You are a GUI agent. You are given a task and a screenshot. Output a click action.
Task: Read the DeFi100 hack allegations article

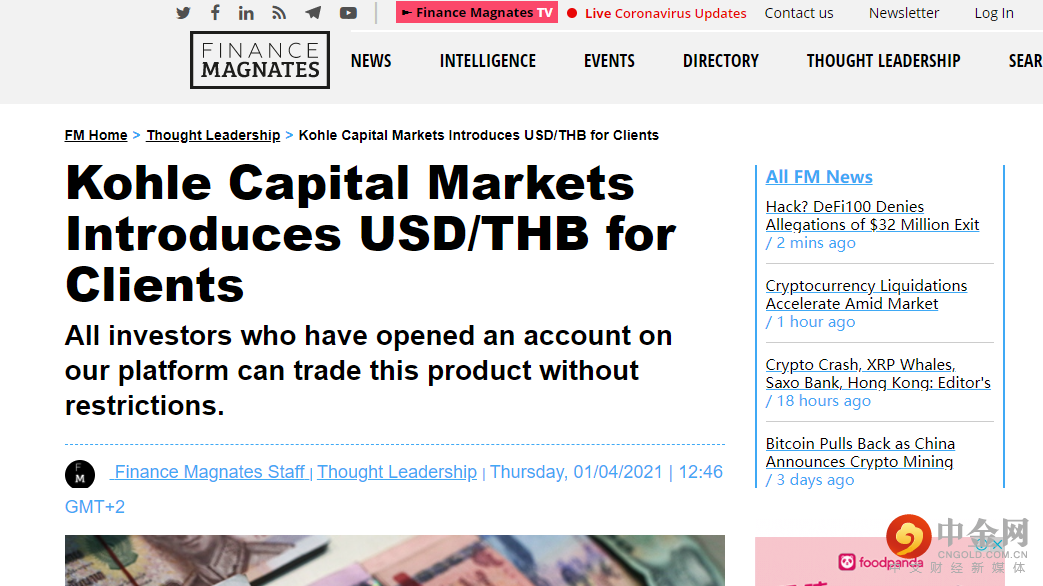872,216
